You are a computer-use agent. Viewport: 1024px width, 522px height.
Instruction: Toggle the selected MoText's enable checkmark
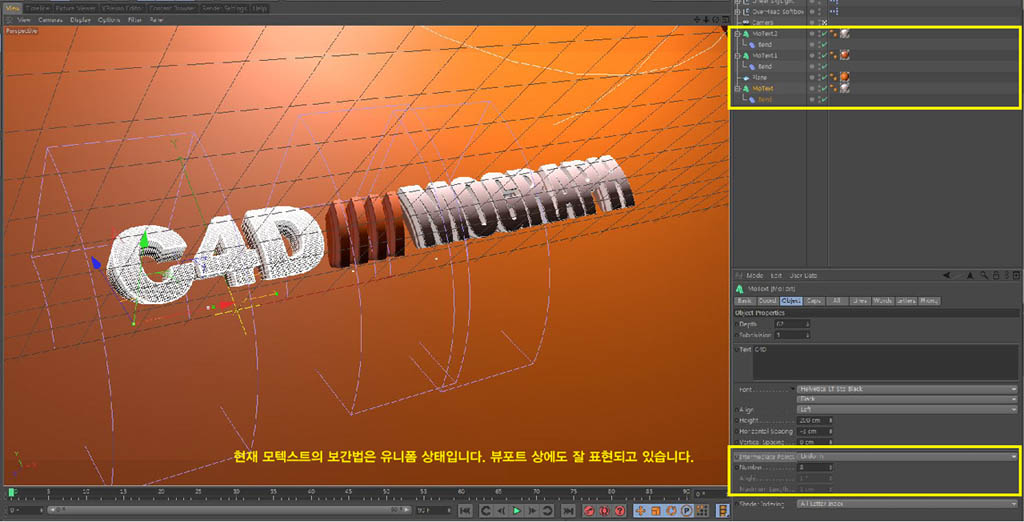tap(824, 88)
